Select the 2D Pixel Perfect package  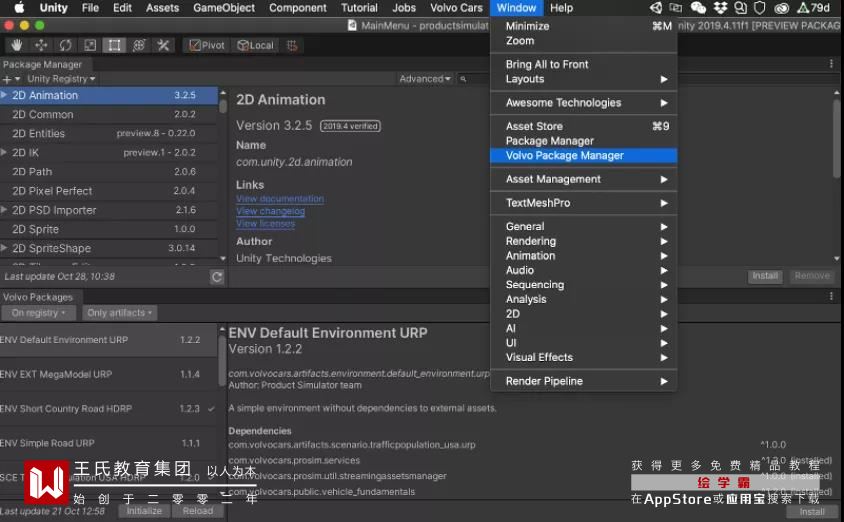pyautogui.click(x=109, y=191)
